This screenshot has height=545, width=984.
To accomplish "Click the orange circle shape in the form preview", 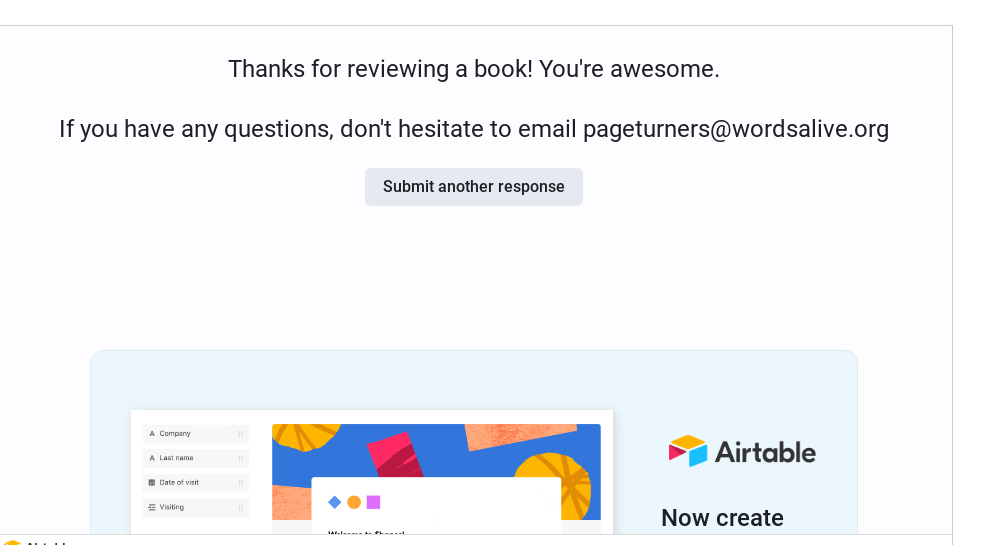I will click(354, 502).
